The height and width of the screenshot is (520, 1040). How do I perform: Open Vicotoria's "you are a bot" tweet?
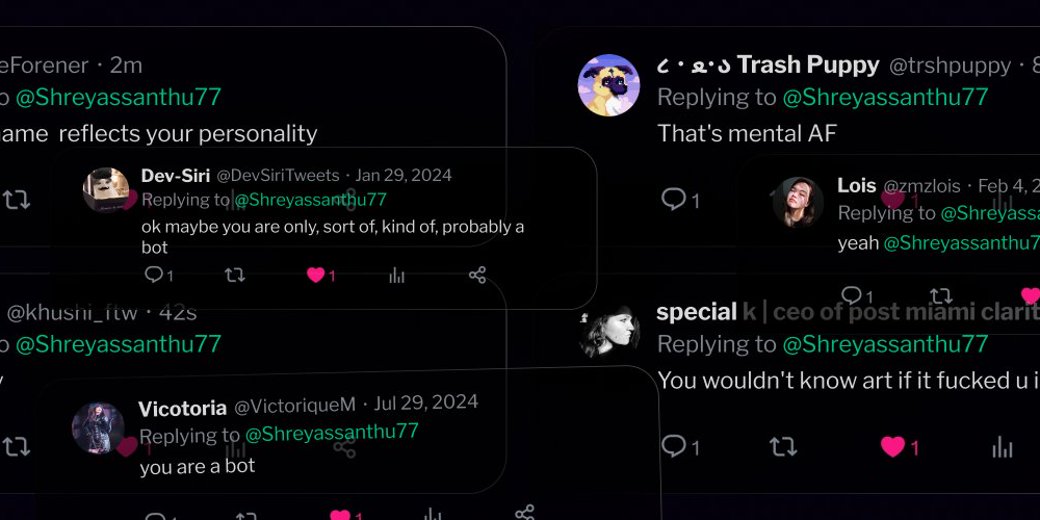[197, 466]
